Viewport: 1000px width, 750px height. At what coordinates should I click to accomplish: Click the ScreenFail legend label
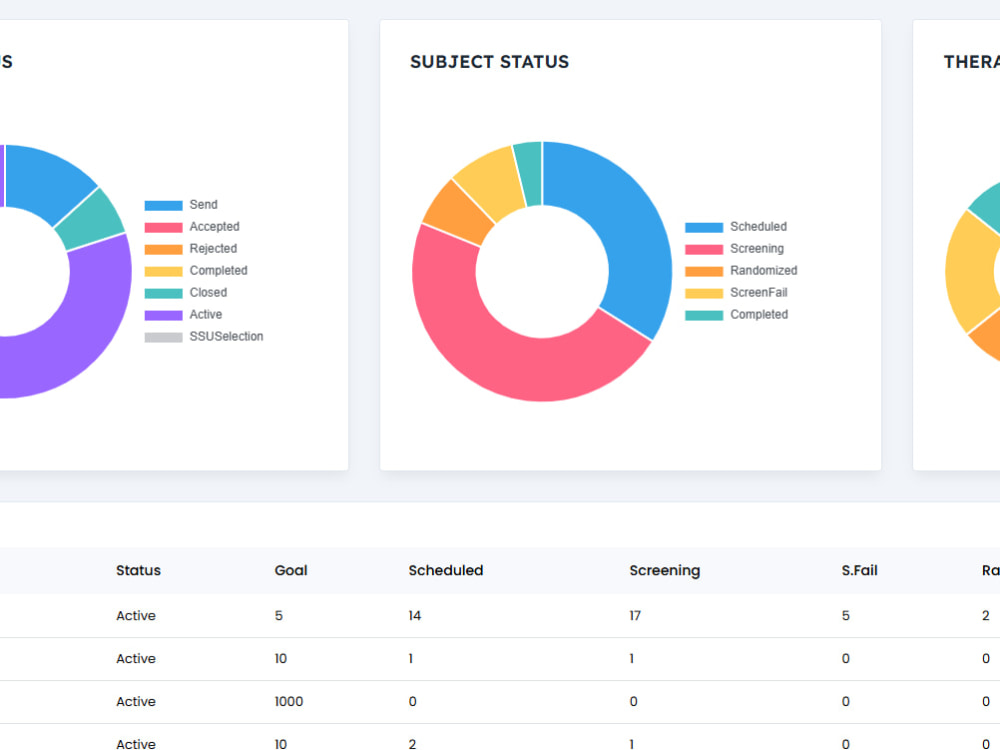(x=759, y=293)
